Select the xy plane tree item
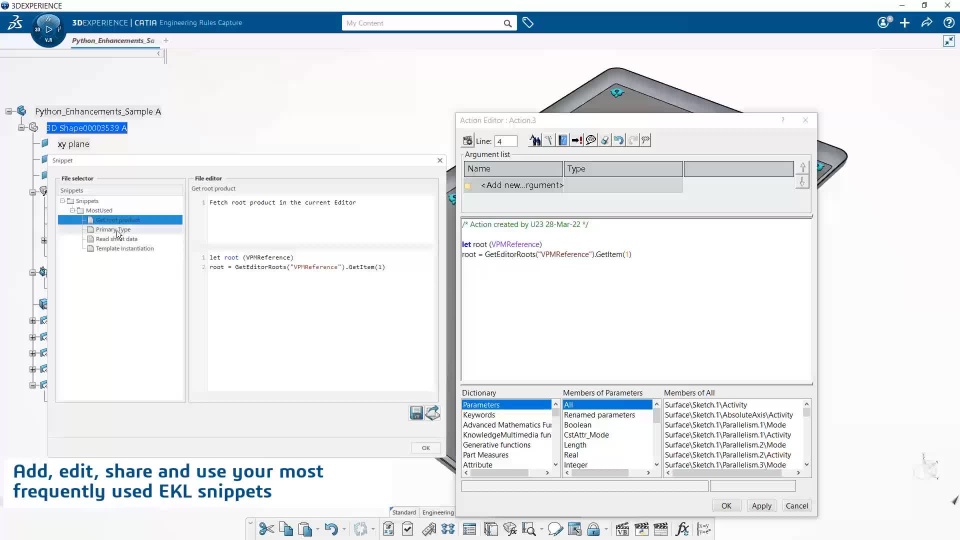Image resolution: width=960 pixels, height=540 pixels. pos(73,144)
